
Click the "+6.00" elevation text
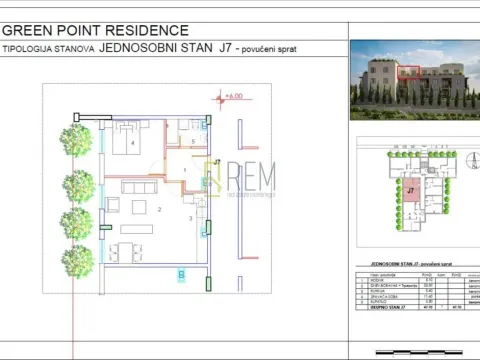point(234,96)
